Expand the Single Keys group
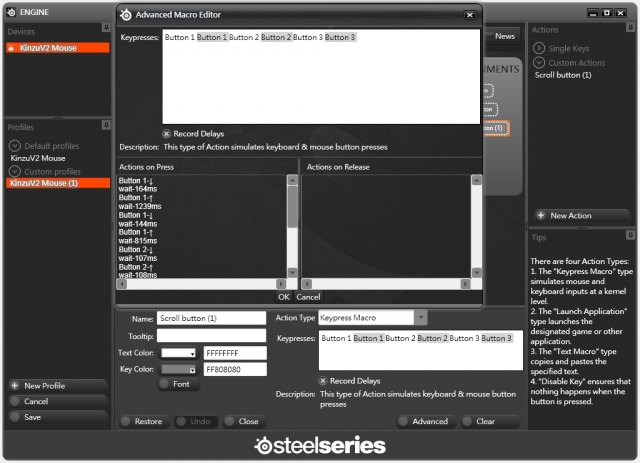 (x=539, y=48)
